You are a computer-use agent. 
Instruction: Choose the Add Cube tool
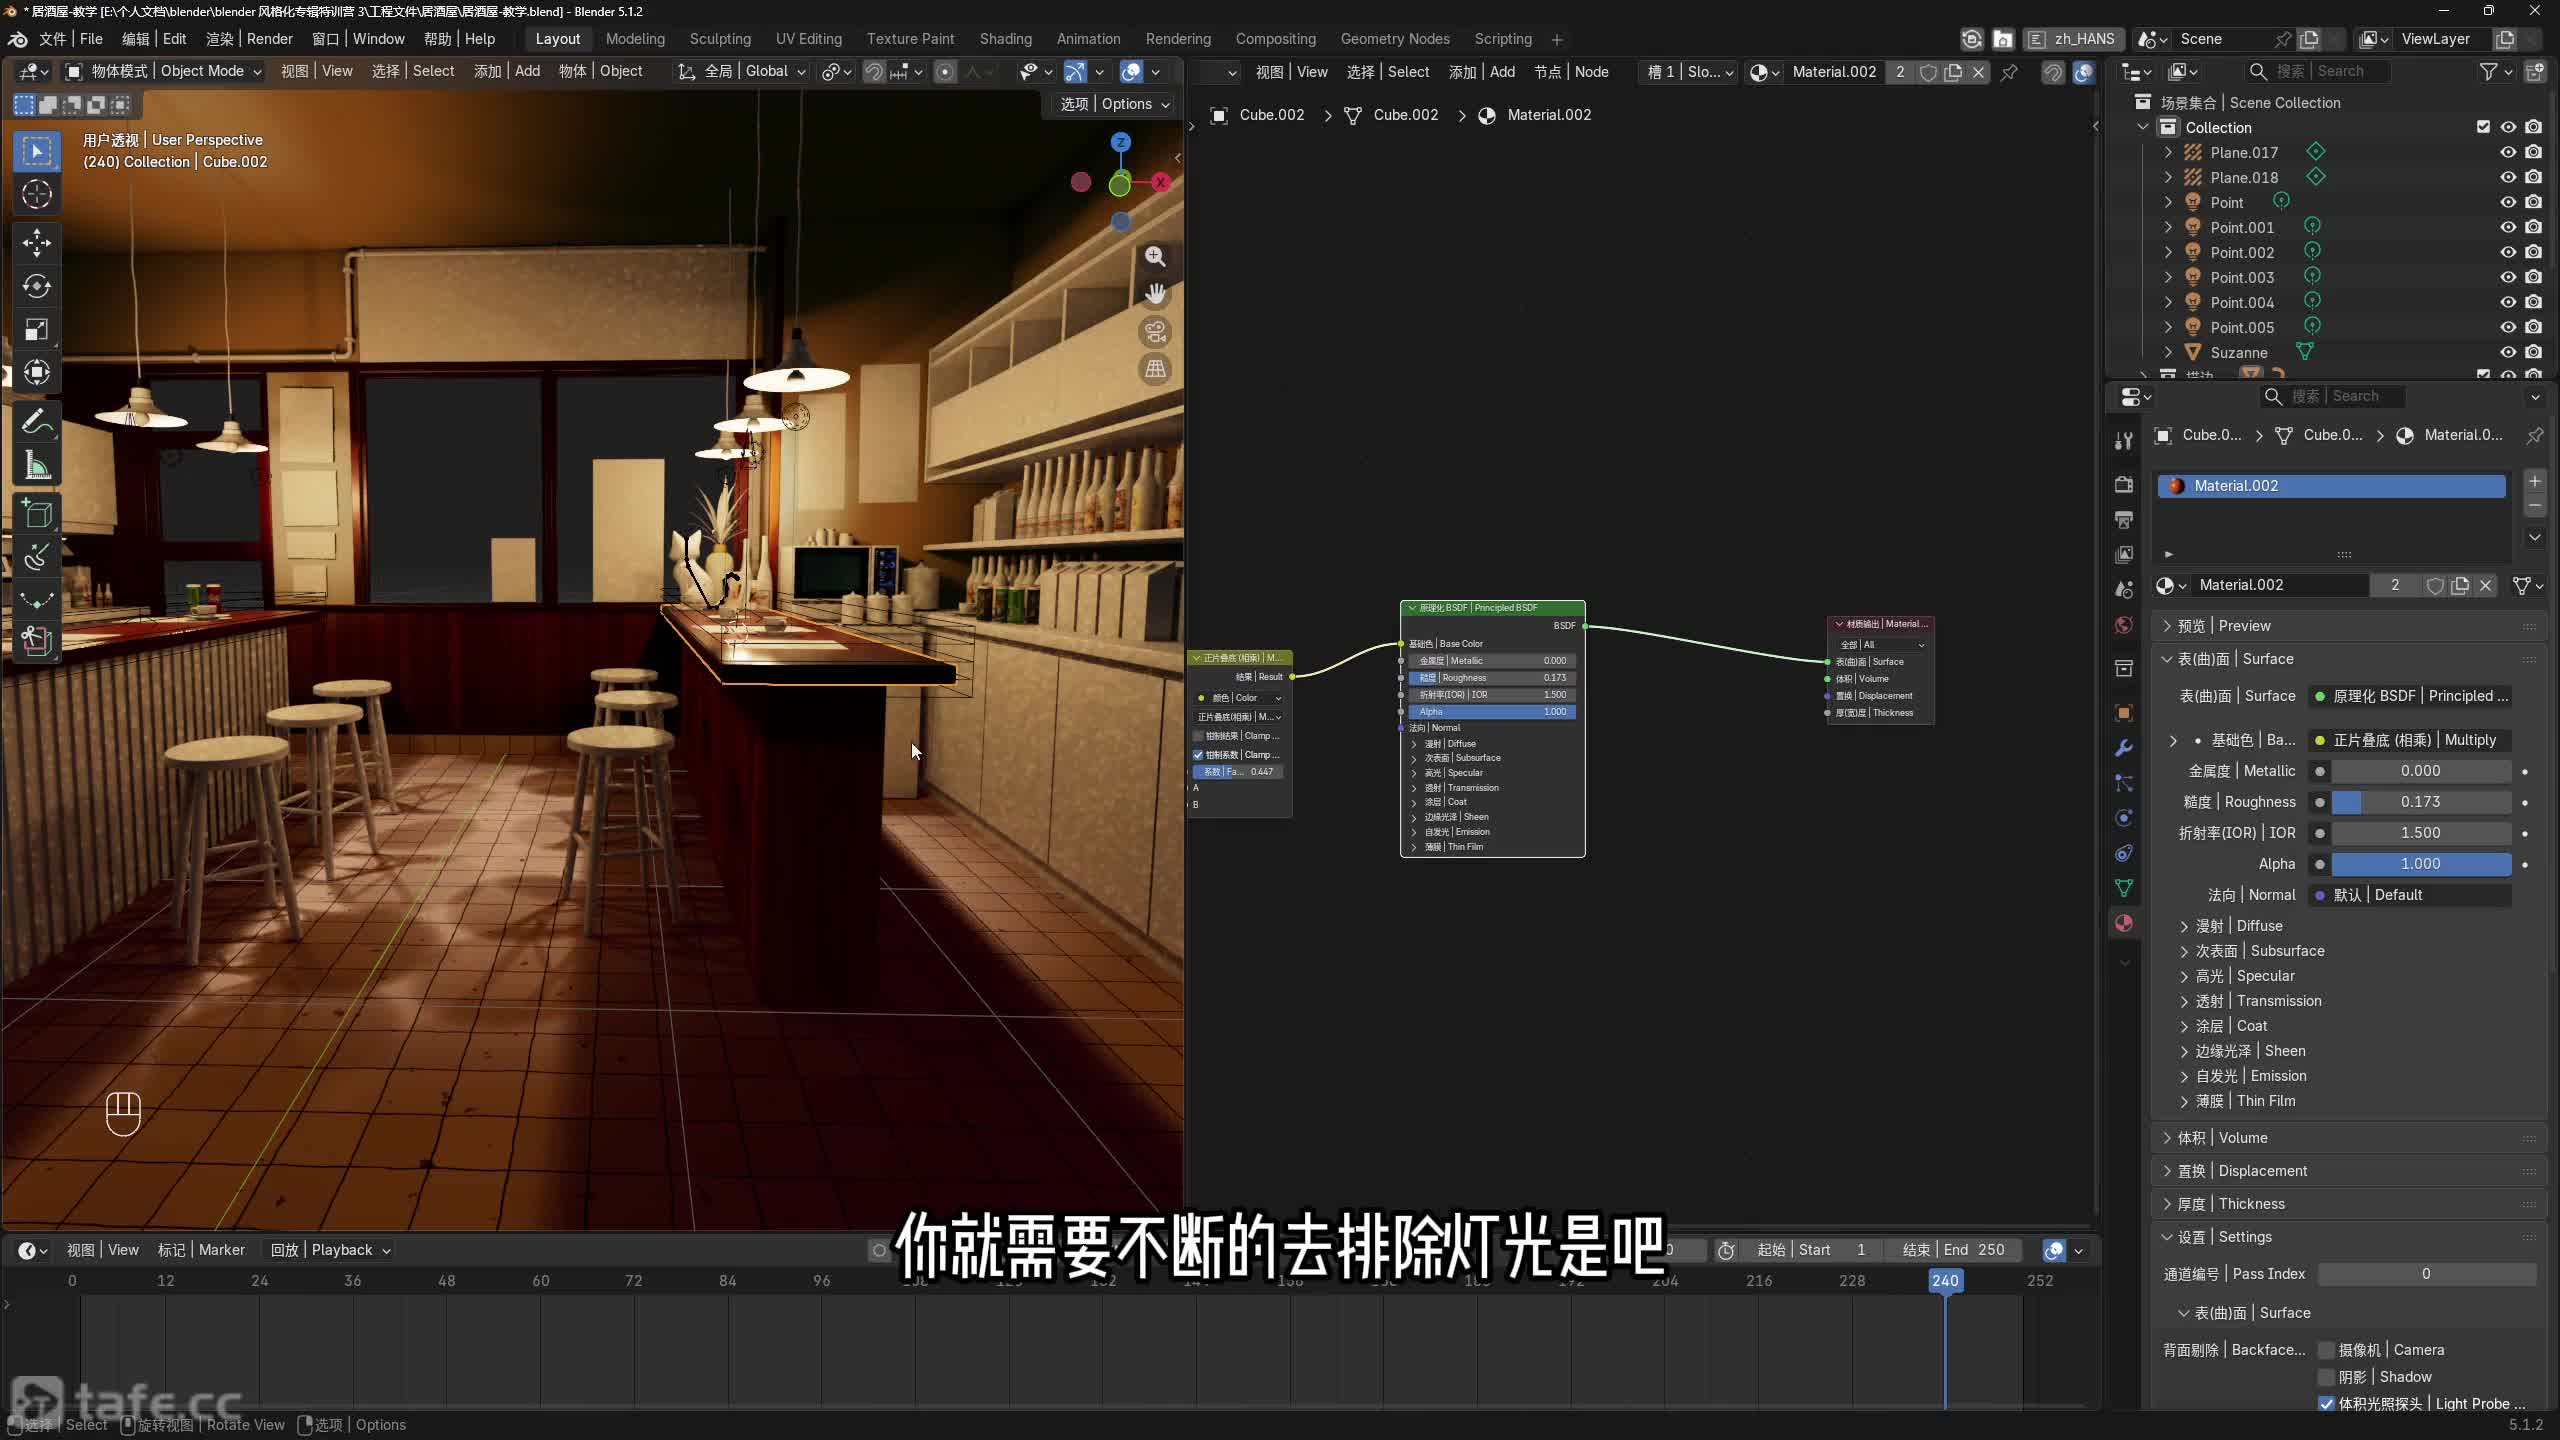[x=37, y=514]
